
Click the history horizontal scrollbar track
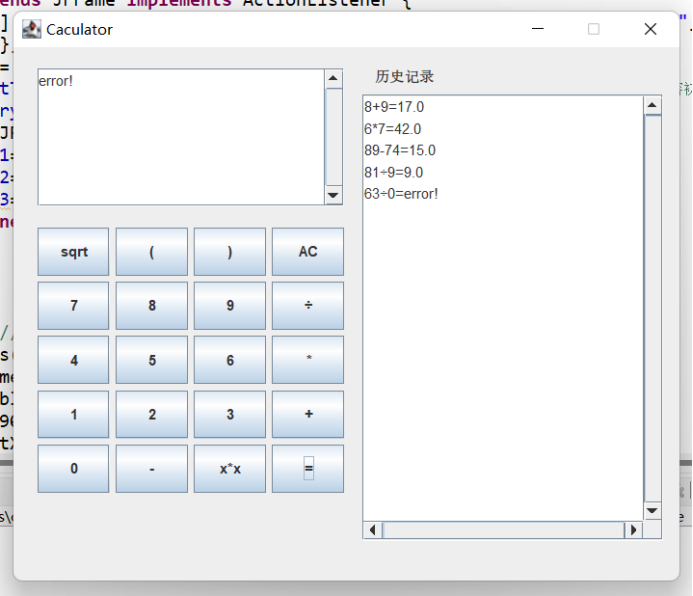tap(503, 530)
